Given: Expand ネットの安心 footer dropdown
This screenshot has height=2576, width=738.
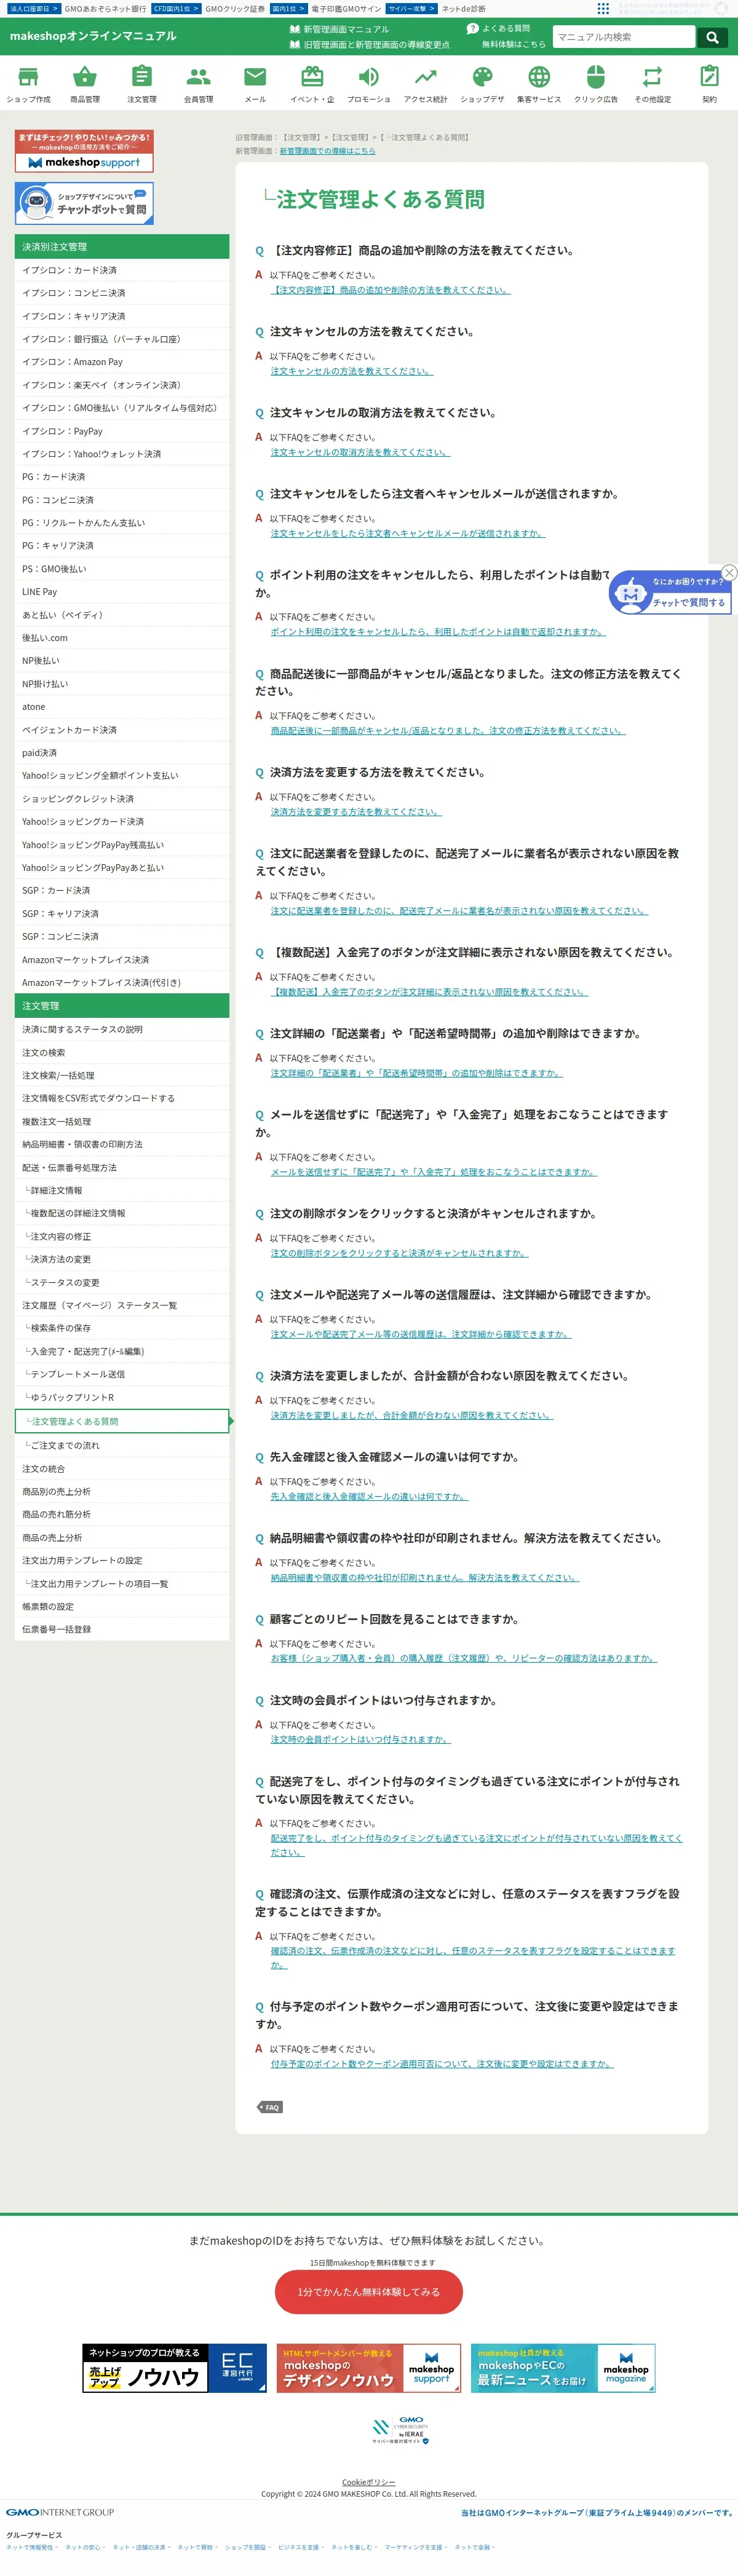Looking at the screenshot, I should click(x=85, y=2547).
